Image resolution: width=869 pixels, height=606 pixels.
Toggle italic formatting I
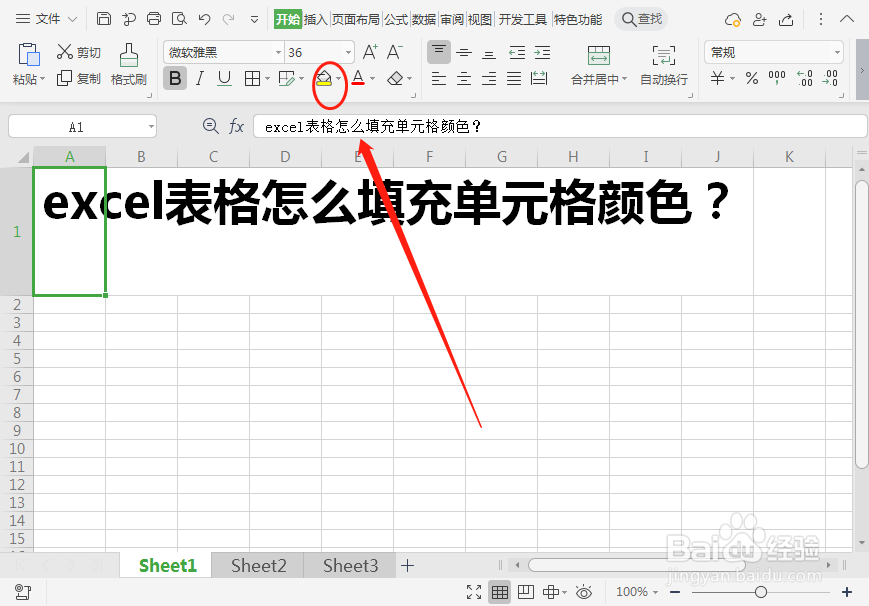[200, 79]
